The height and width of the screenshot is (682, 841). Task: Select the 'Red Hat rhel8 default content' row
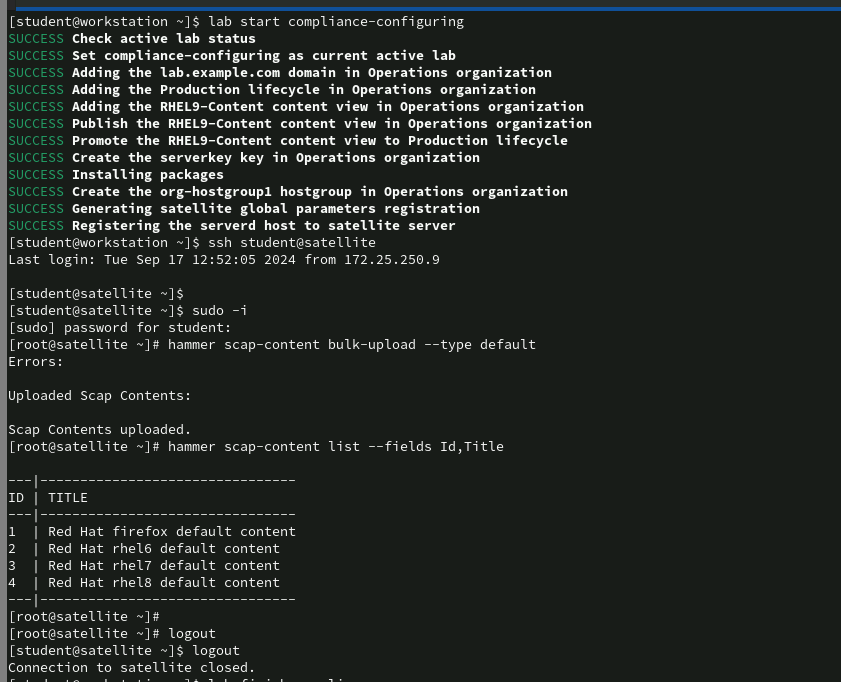tap(163, 582)
